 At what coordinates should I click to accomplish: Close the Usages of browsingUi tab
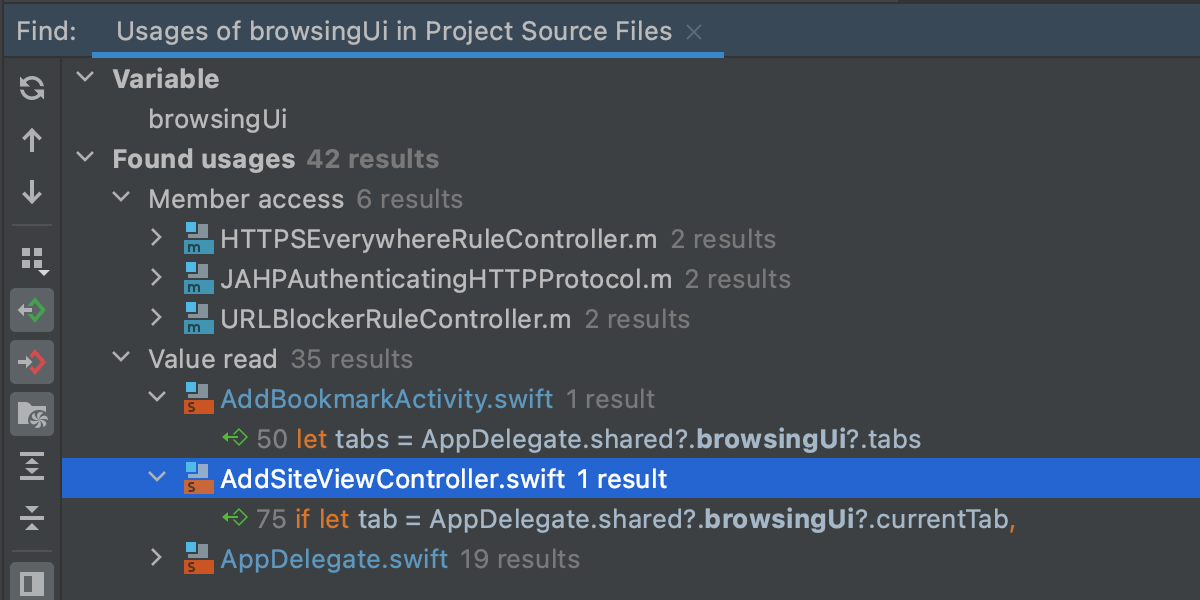click(694, 33)
